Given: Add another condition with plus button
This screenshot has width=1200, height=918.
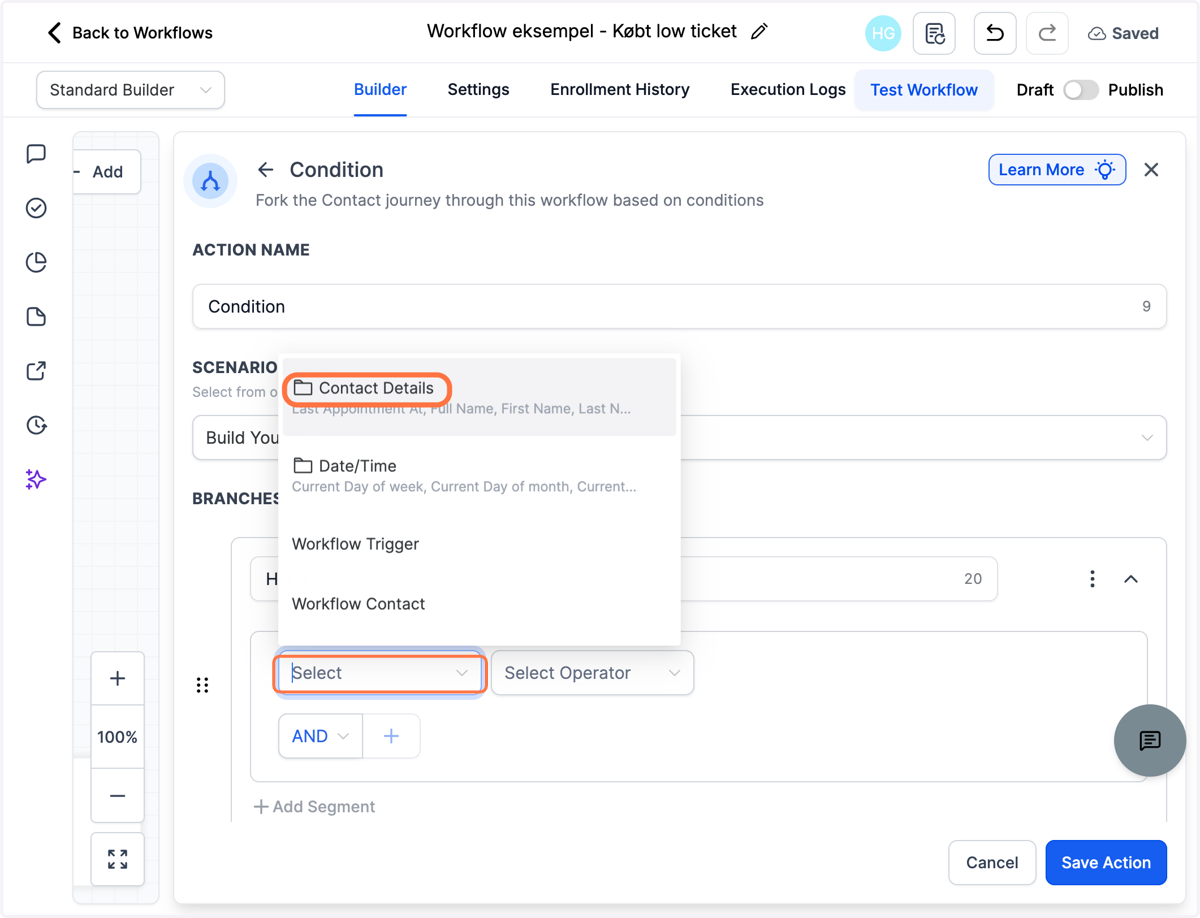Looking at the screenshot, I should 391,736.
